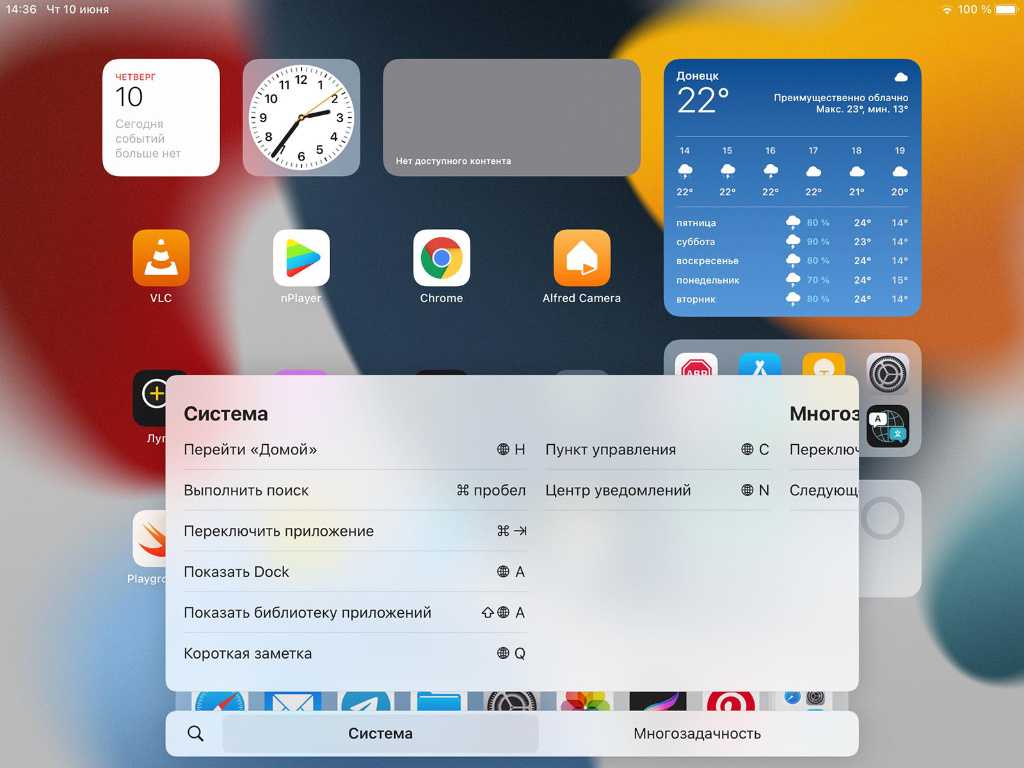Viewport: 1024px width, 768px height.
Task: Open the Chrome browser
Action: [441, 258]
